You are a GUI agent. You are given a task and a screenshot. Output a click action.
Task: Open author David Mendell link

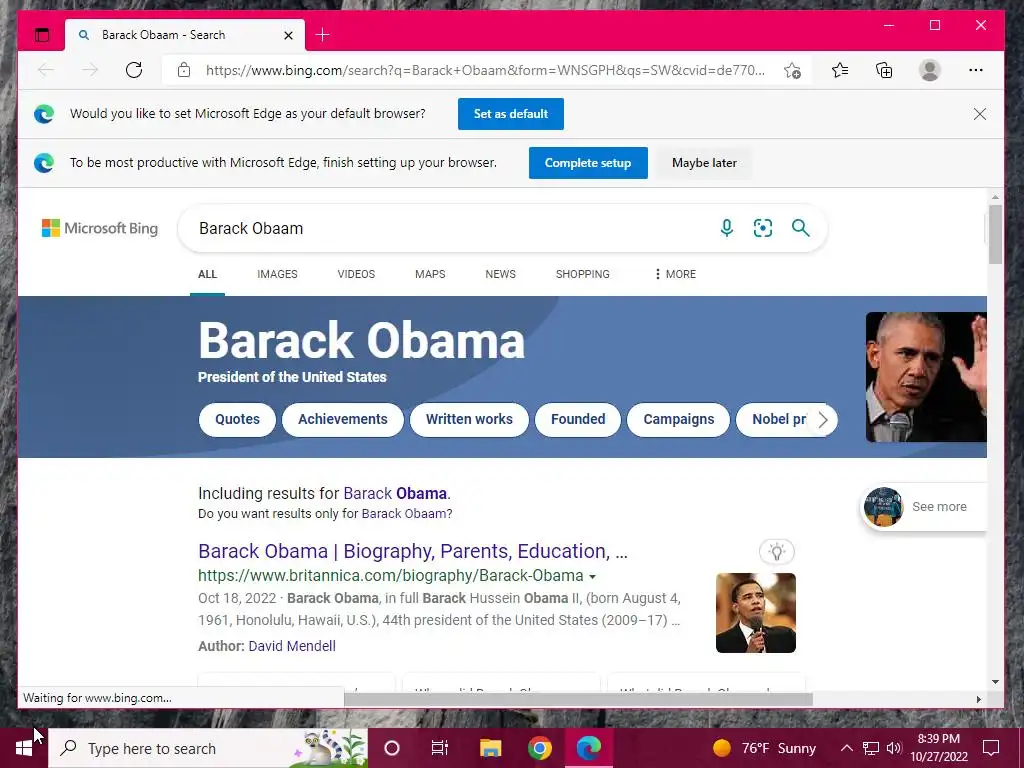[292, 646]
